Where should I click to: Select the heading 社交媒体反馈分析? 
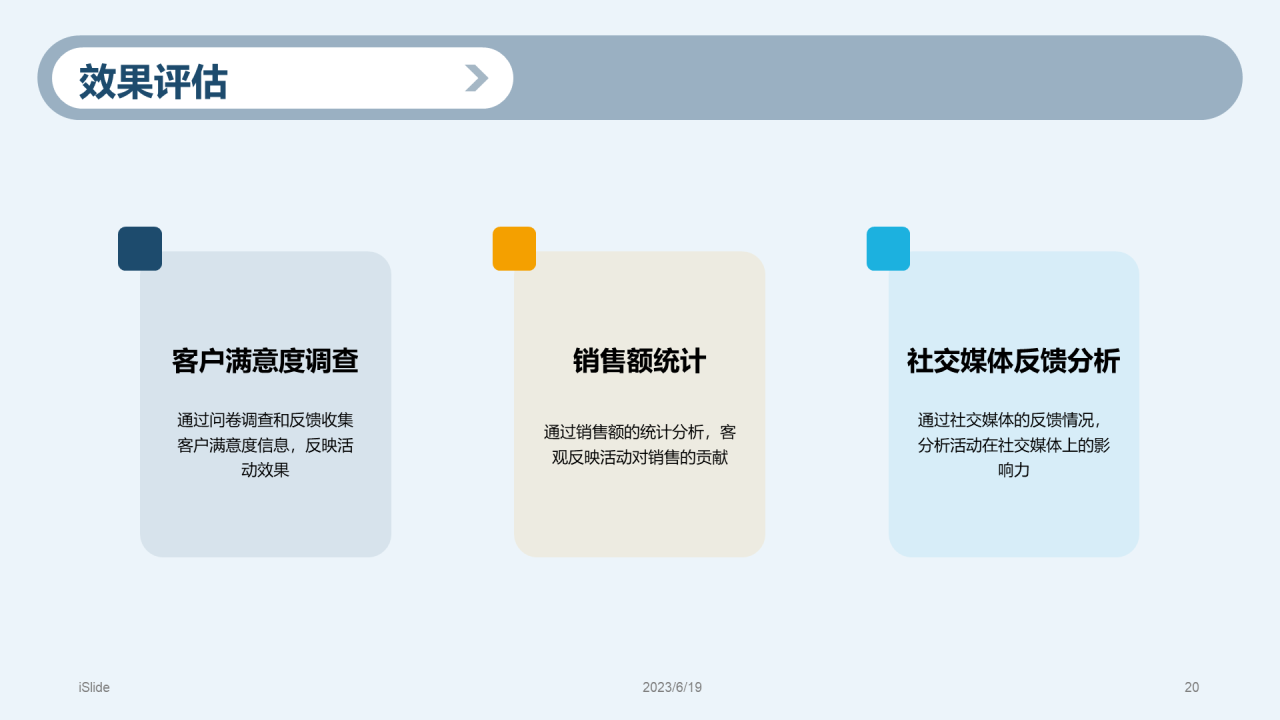(x=1013, y=361)
